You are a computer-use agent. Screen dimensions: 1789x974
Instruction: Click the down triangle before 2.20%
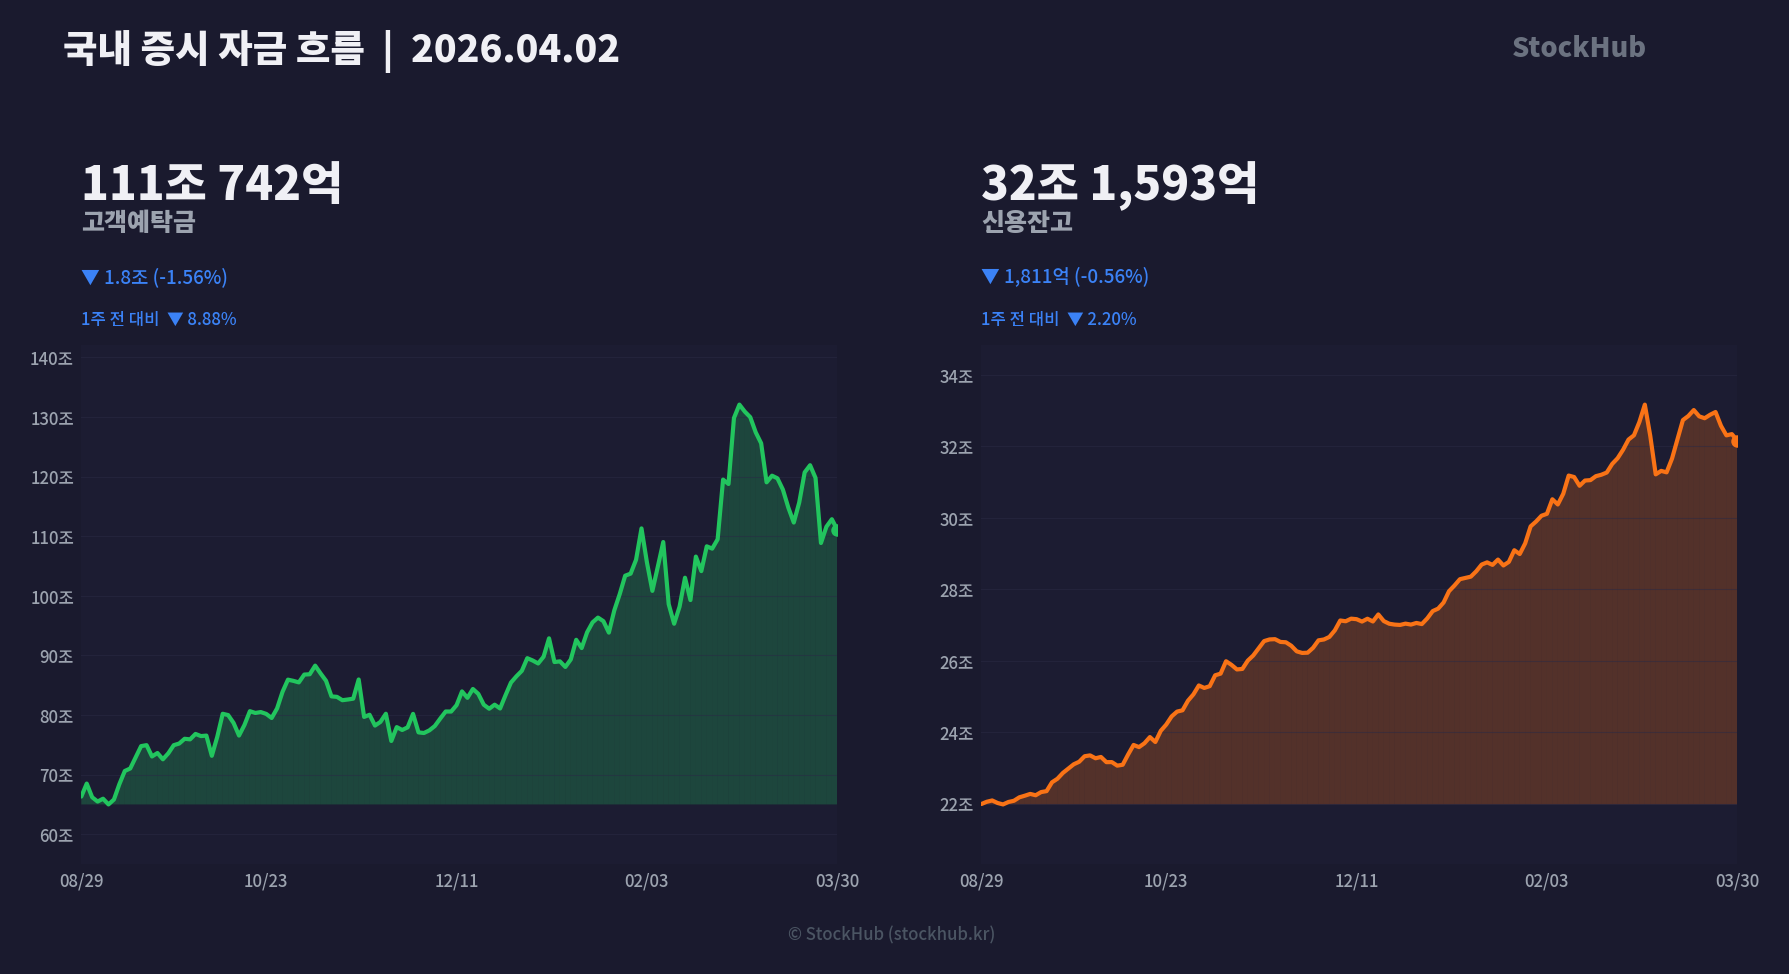[1075, 319]
